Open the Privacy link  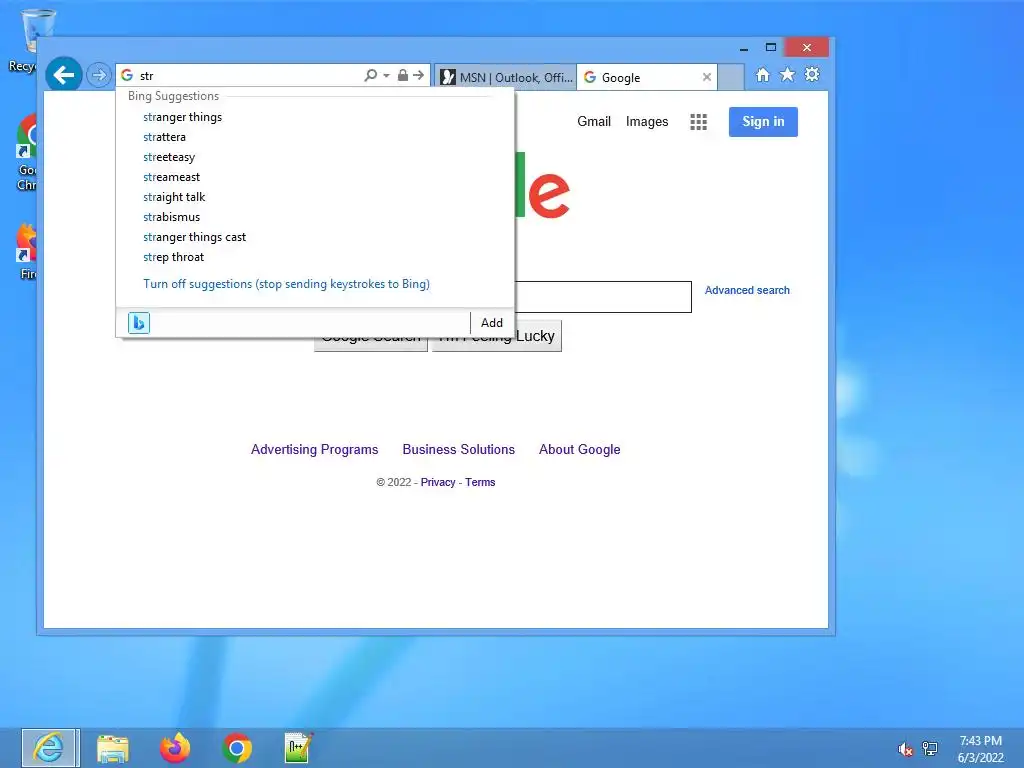tap(438, 482)
